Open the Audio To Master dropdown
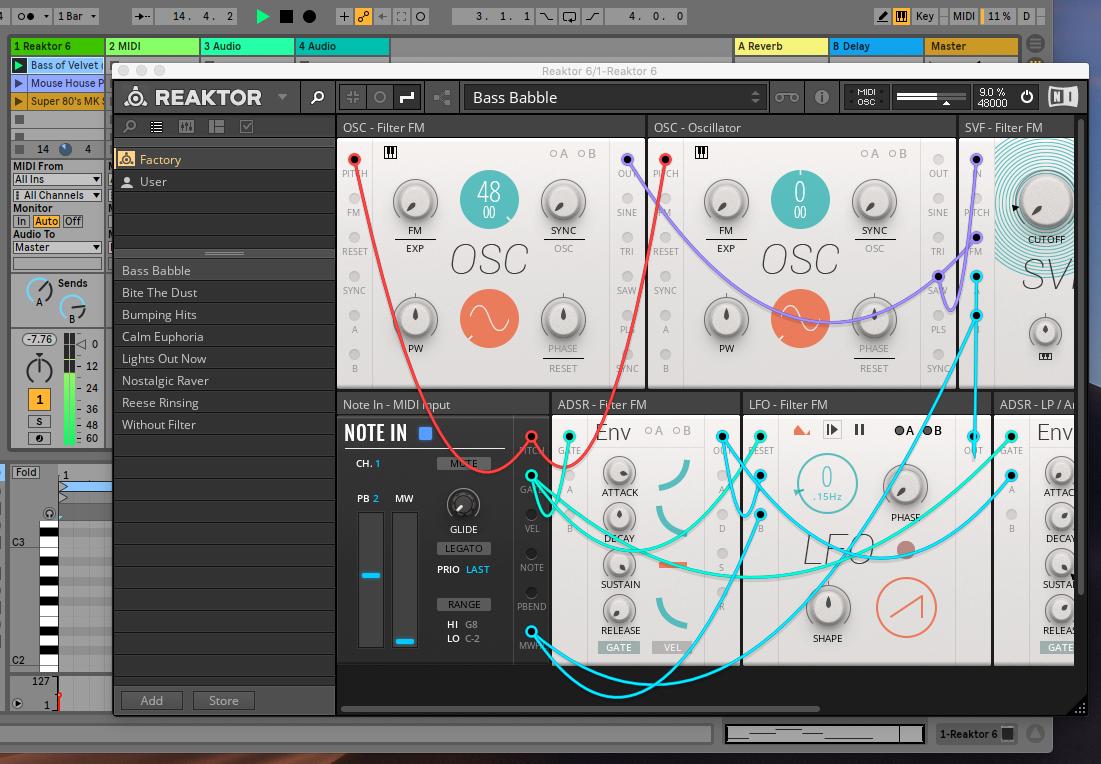The width and height of the screenshot is (1101, 764). click(x=57, y=247)
